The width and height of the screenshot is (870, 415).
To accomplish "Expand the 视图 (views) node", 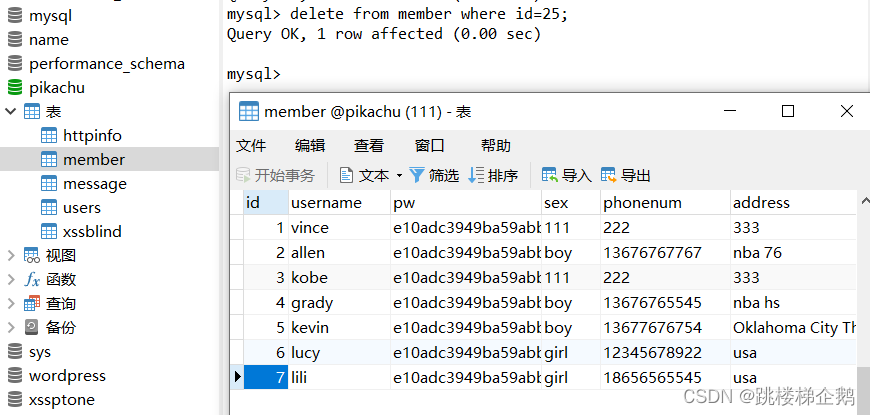I will click(x=11, y=255).
